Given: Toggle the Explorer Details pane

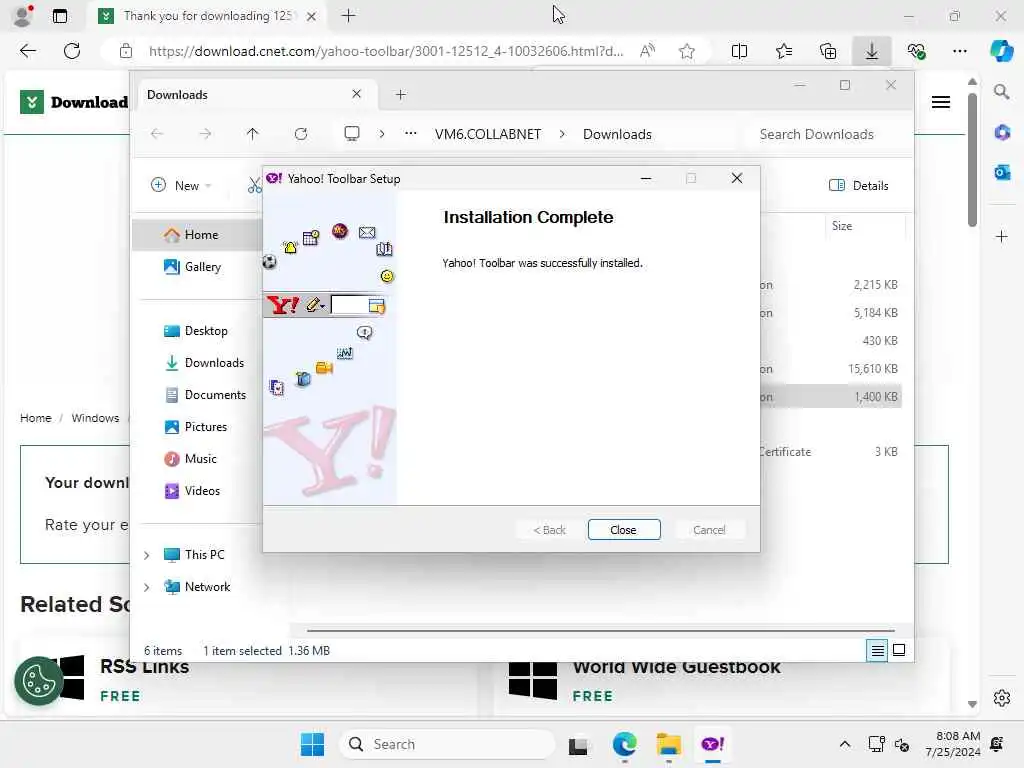Looking at the screenshot, I should click(858, 185).
